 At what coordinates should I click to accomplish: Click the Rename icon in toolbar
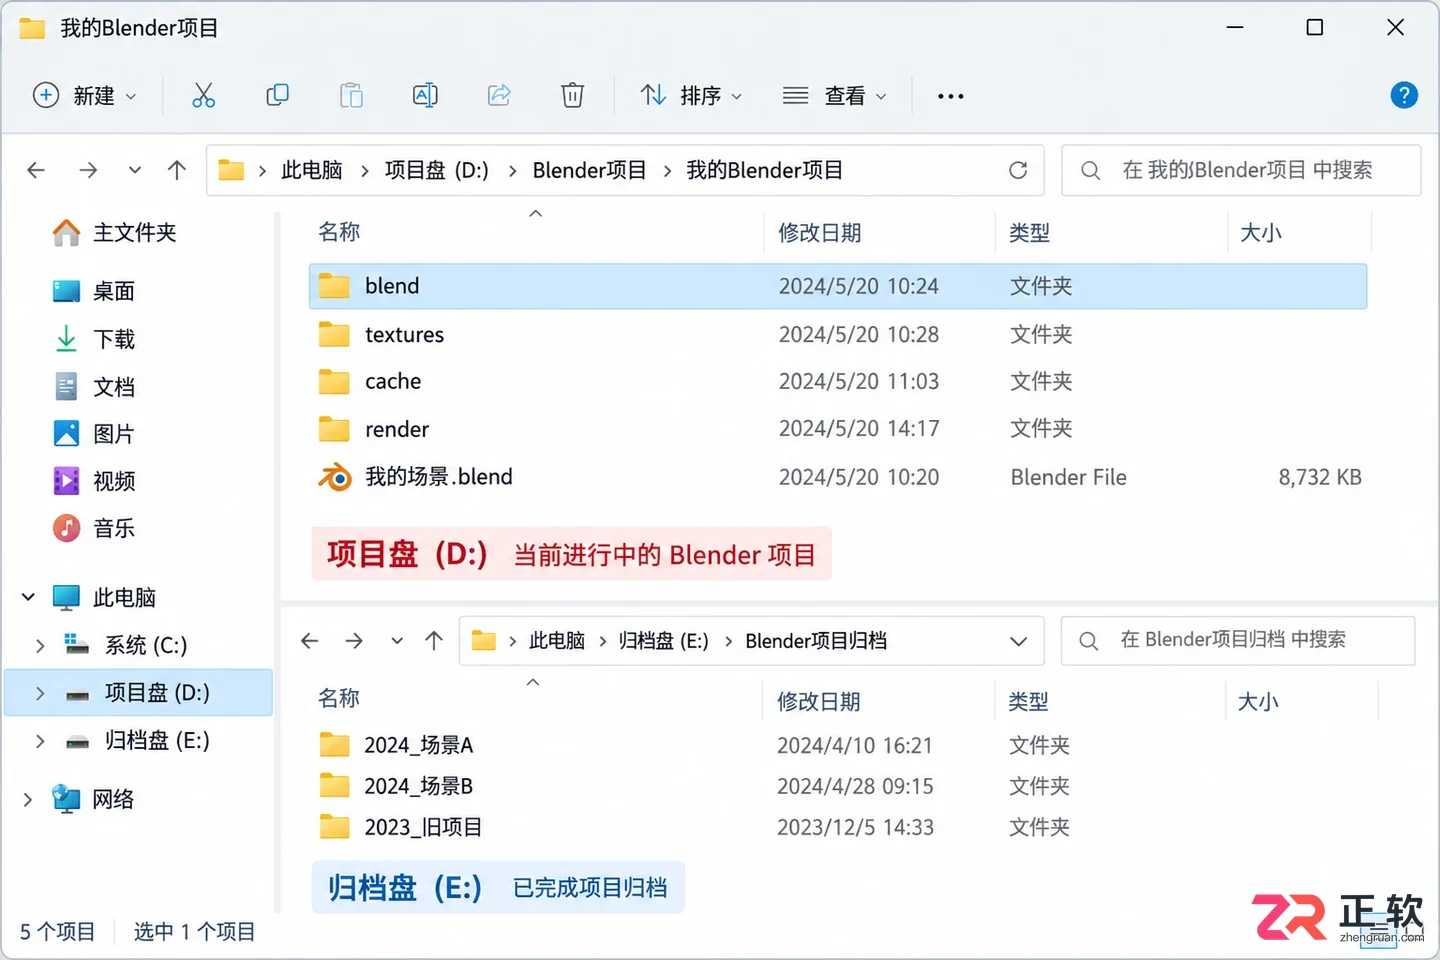[425, 95]
